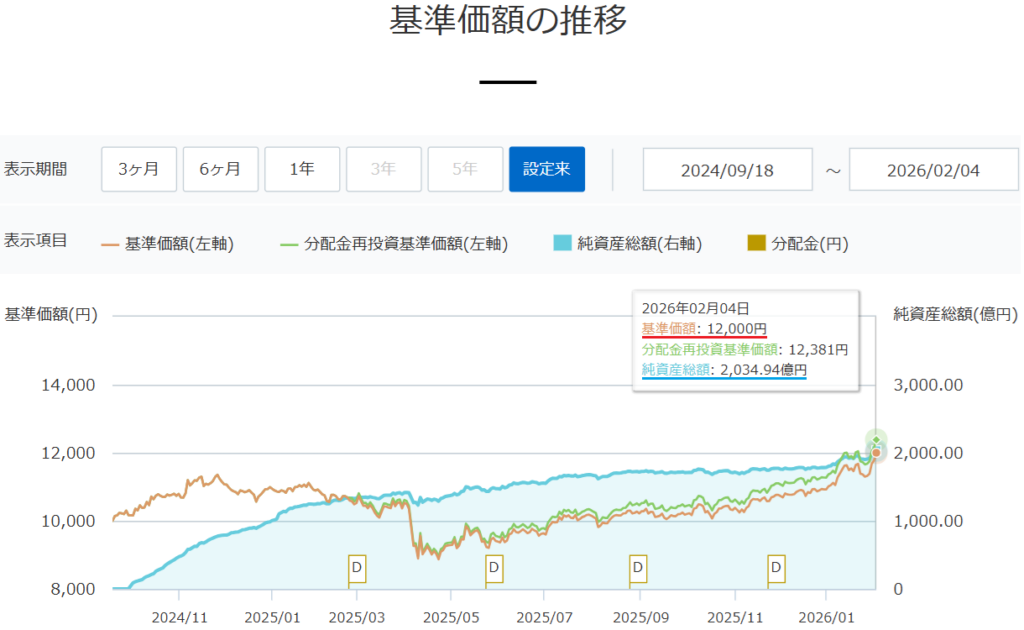Hide the 分配金再投資基準価額(左軸) series
Viewport: 1024px width, 630px height.
394,243
